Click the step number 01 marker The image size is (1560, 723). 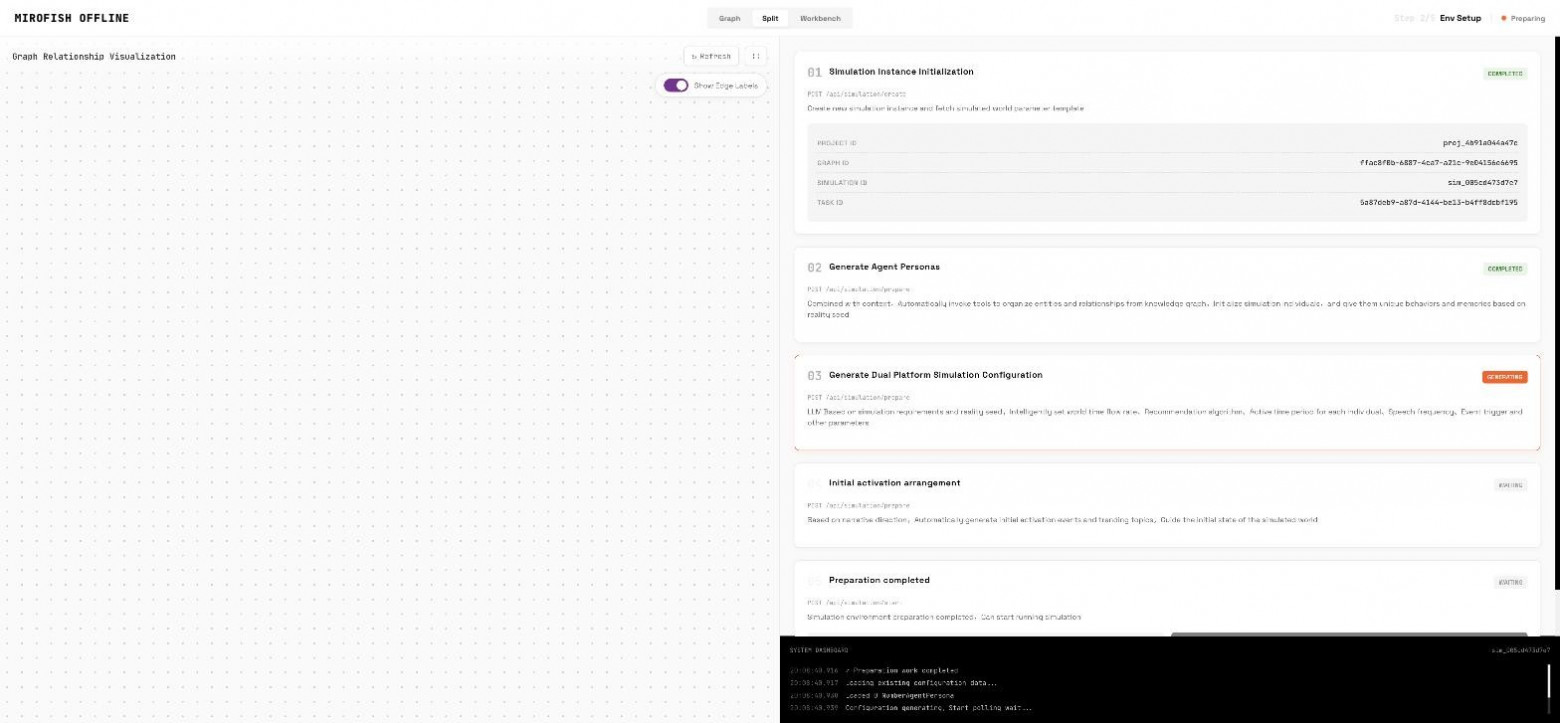click(x=814, y=73)
